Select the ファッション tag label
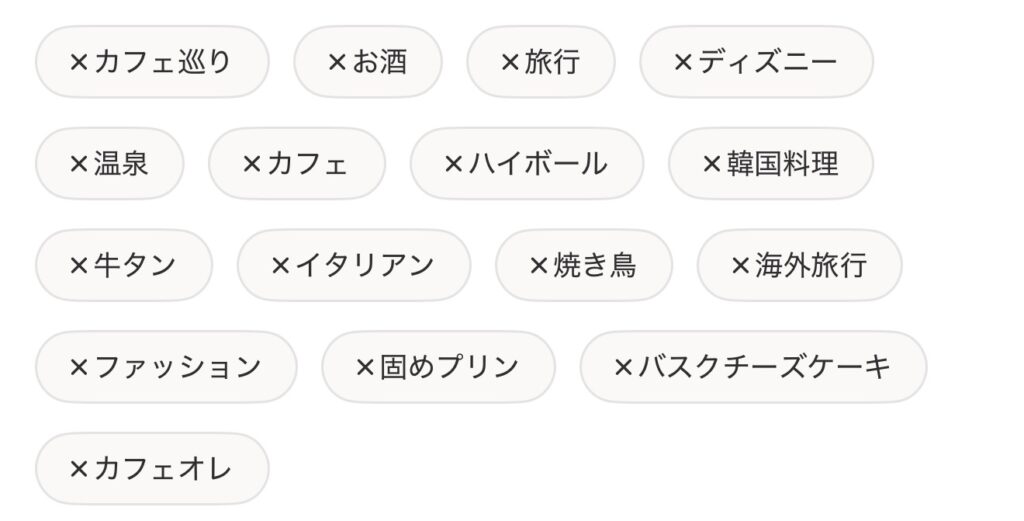Image resolution: width=1024 pixels, height=521 pixels. [x=178, y=367]
